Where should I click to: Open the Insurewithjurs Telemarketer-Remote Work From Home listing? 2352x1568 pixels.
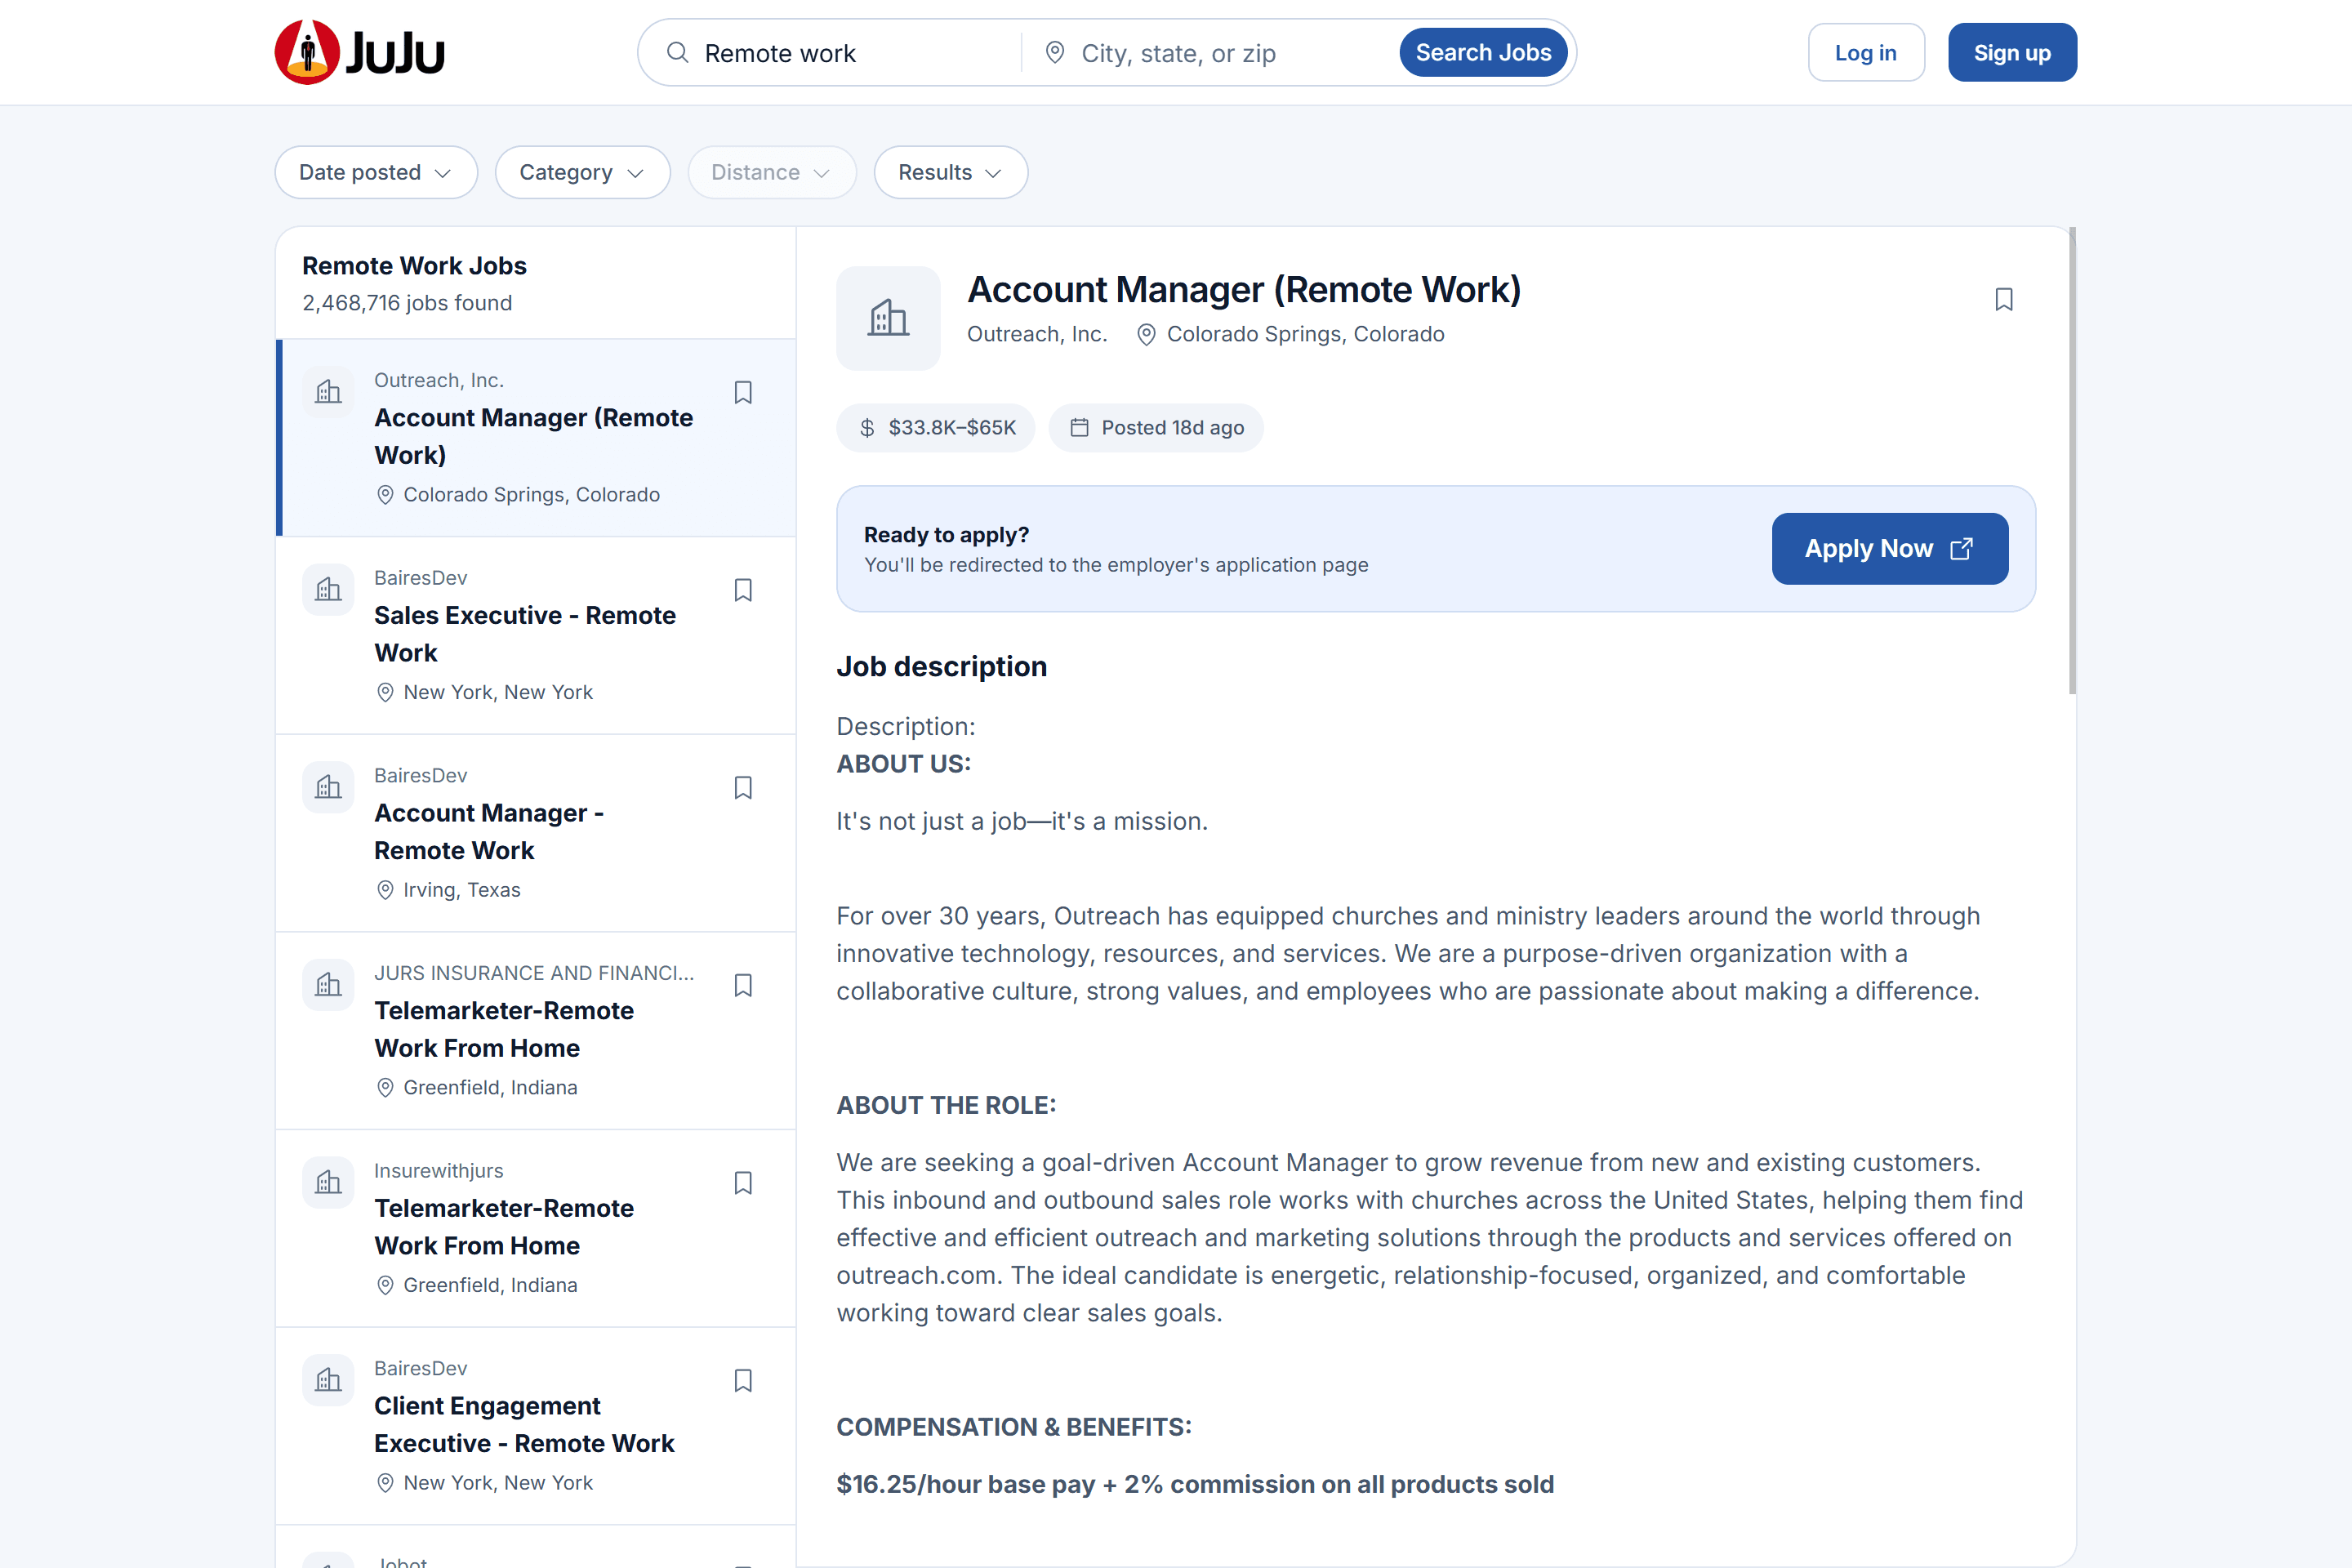coord(535,1228)
